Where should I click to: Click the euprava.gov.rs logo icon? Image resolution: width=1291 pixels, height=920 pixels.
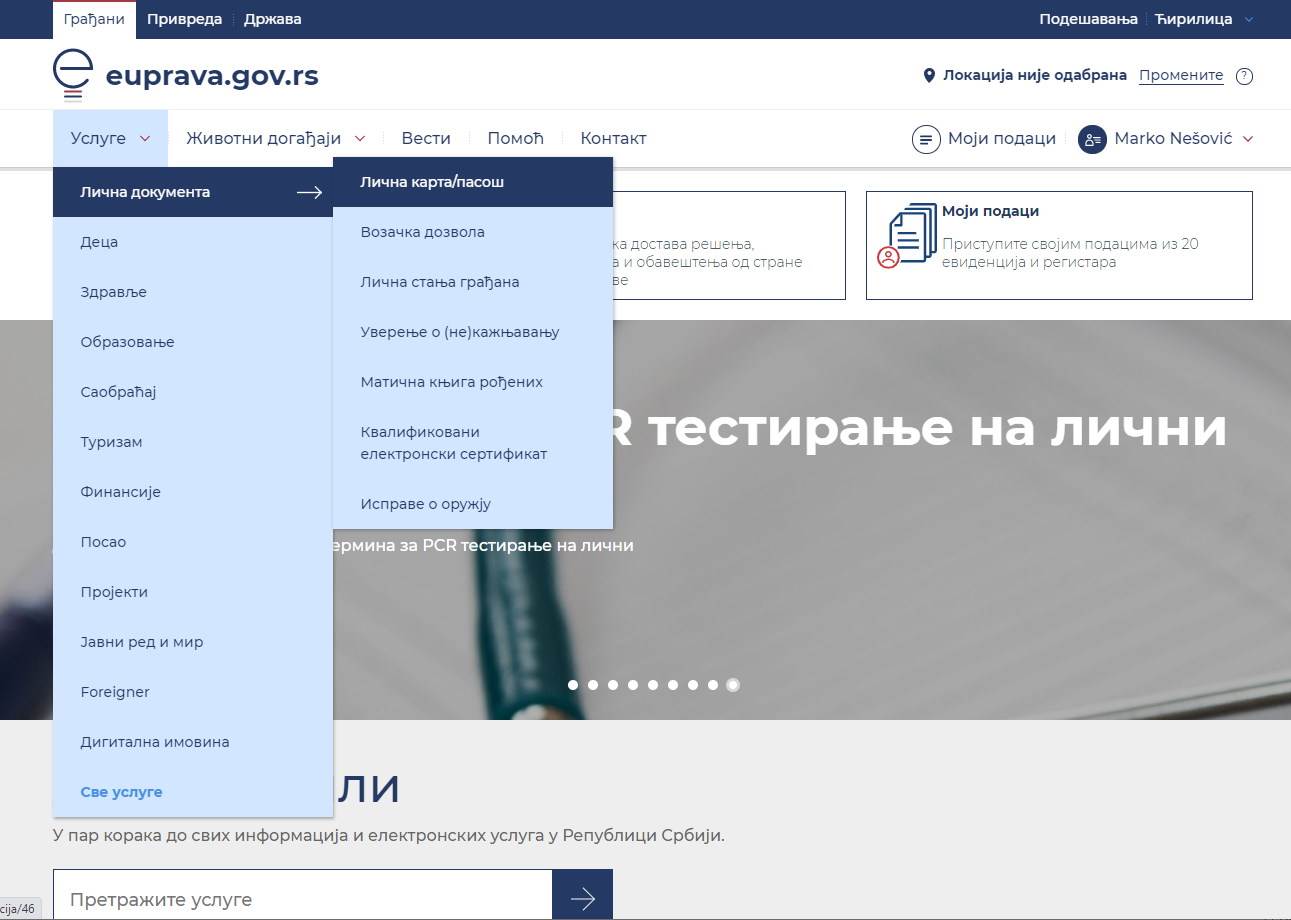pos(71,74)
